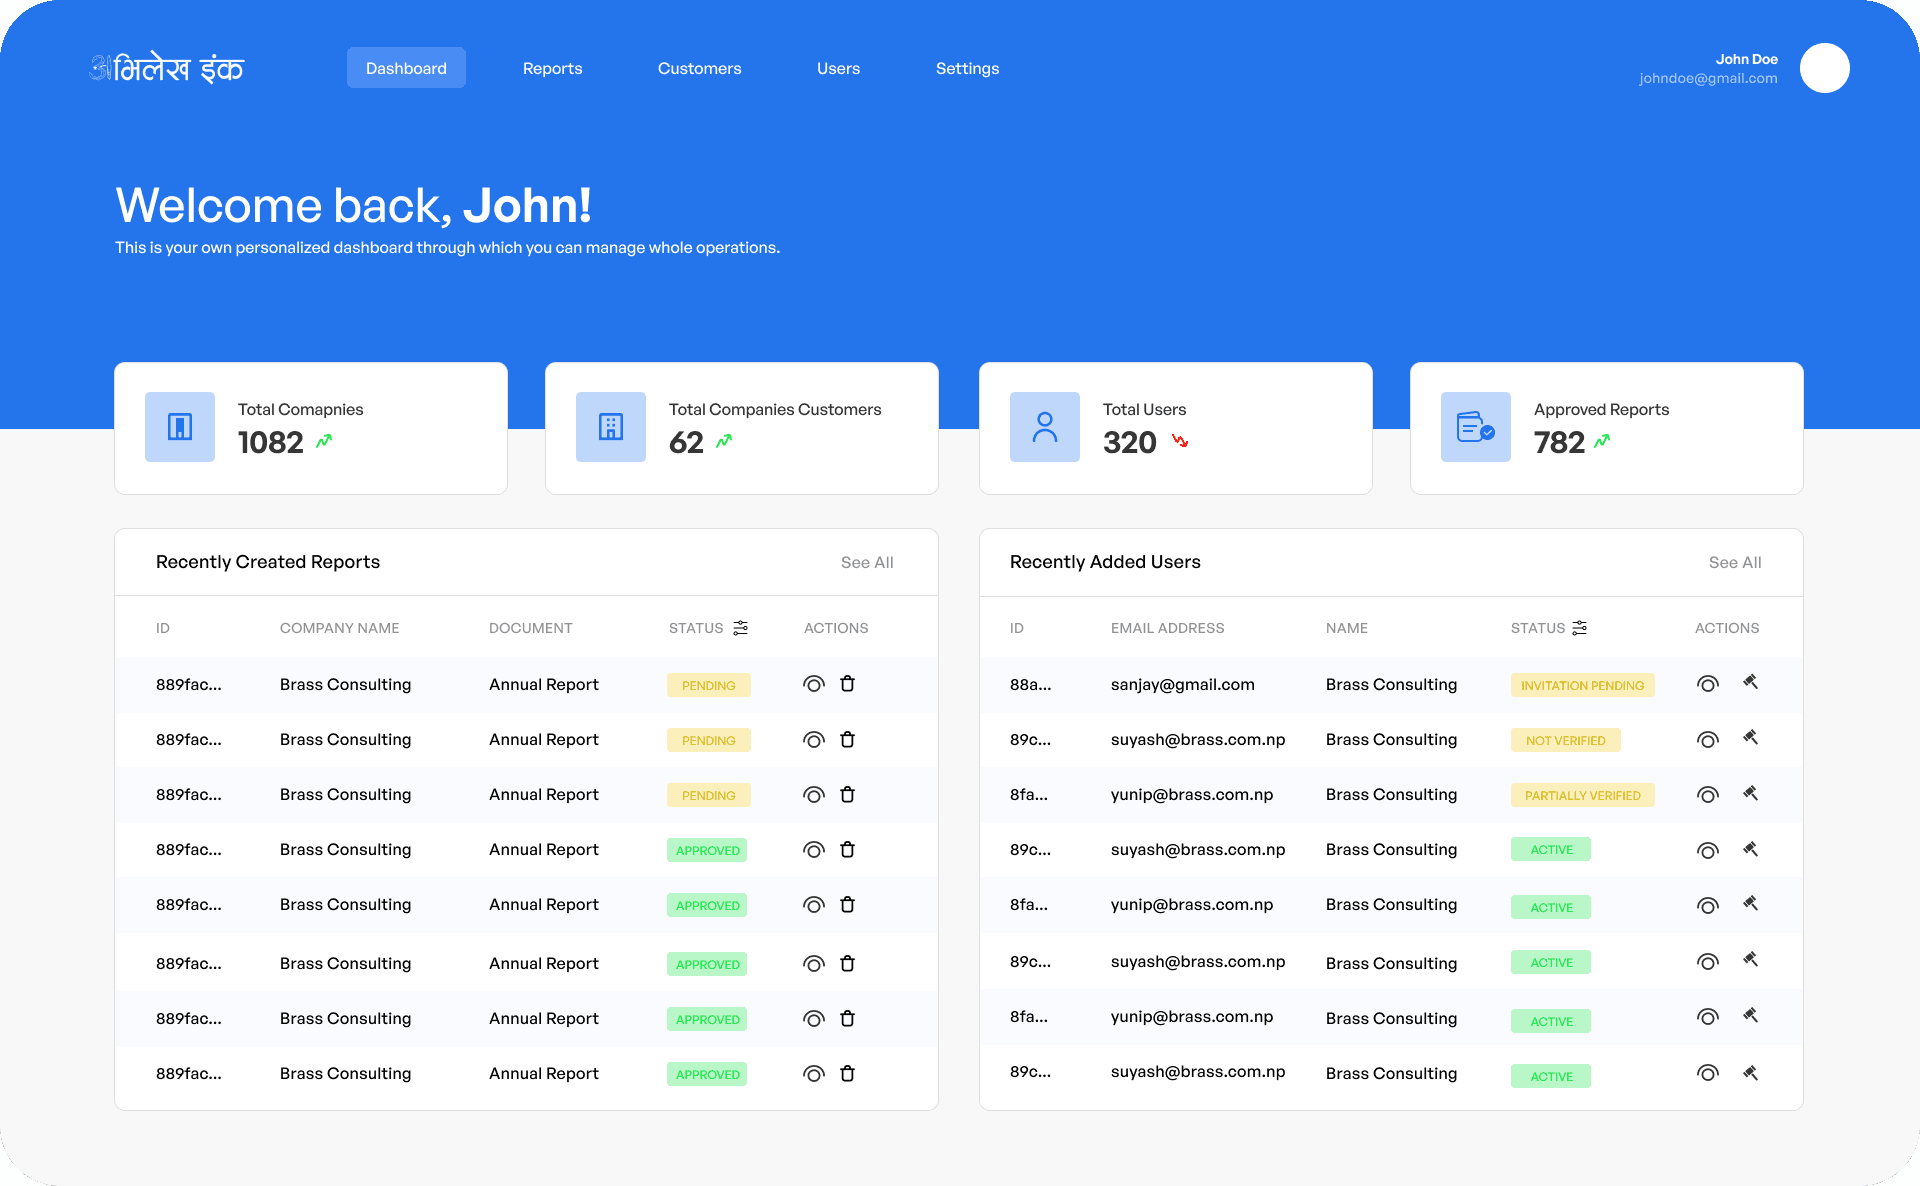Click delete trash icon on second report
The image size is (1920, 1186).
point(848,739)
